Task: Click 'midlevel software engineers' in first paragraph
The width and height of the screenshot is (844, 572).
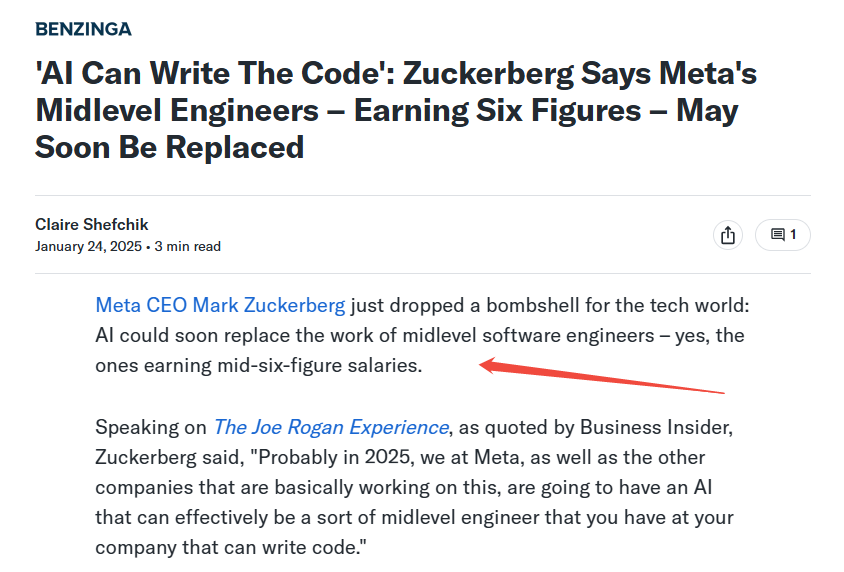Action: pyautogui.click(x=529, y=335)
